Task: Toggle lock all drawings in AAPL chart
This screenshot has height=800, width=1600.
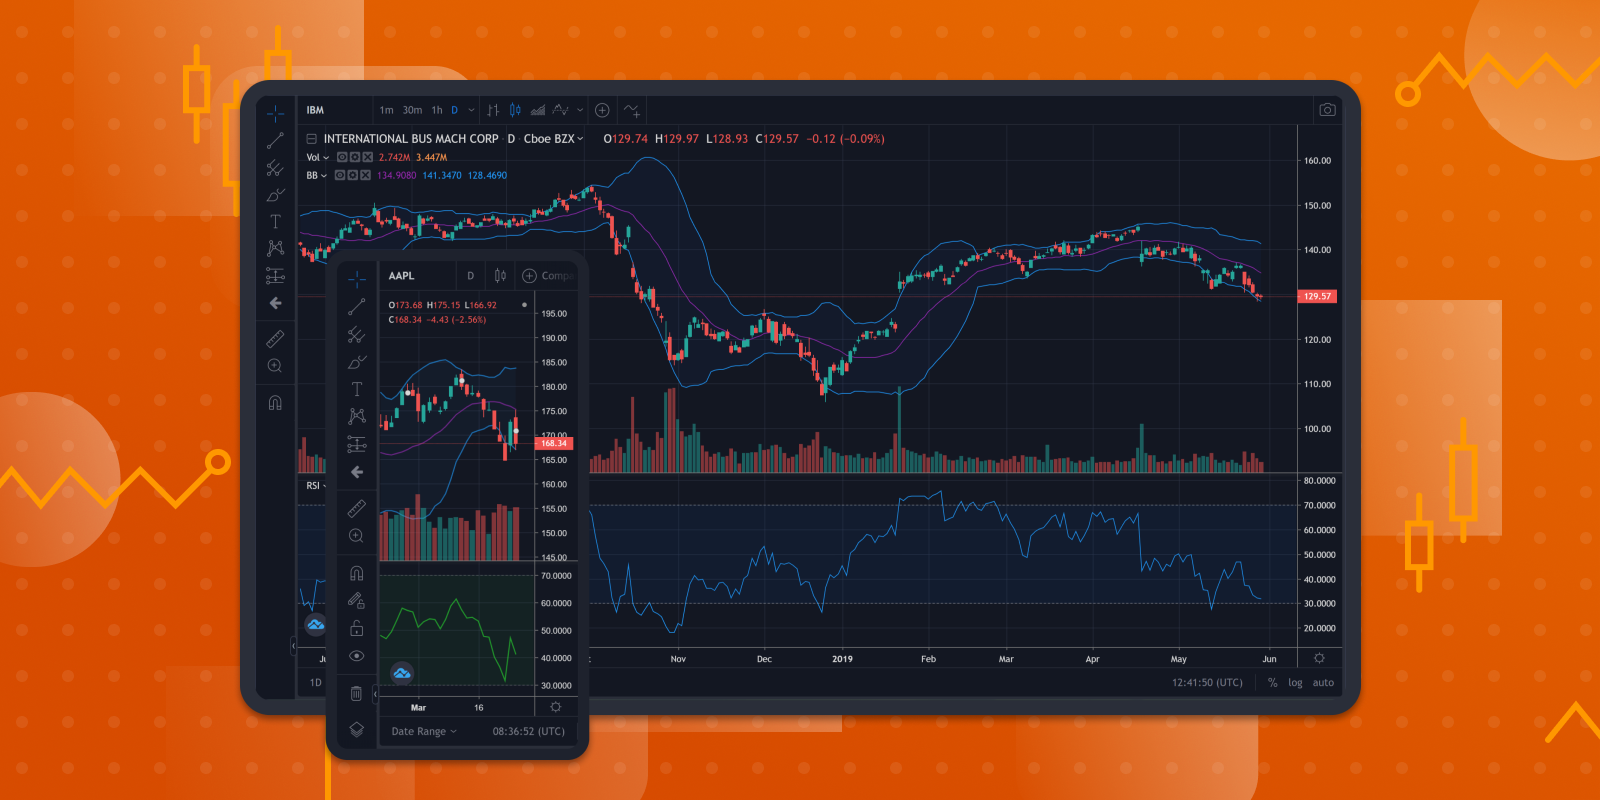Action: point(357,628)
